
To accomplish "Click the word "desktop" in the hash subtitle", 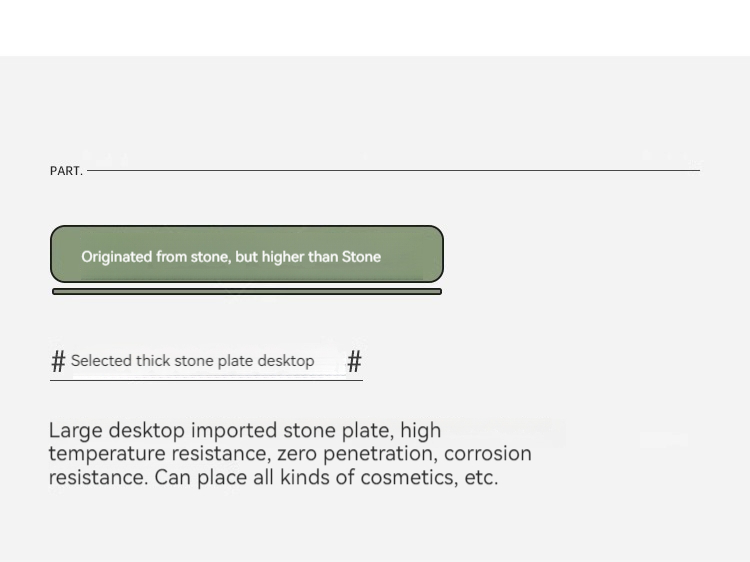I will [285, 361].
